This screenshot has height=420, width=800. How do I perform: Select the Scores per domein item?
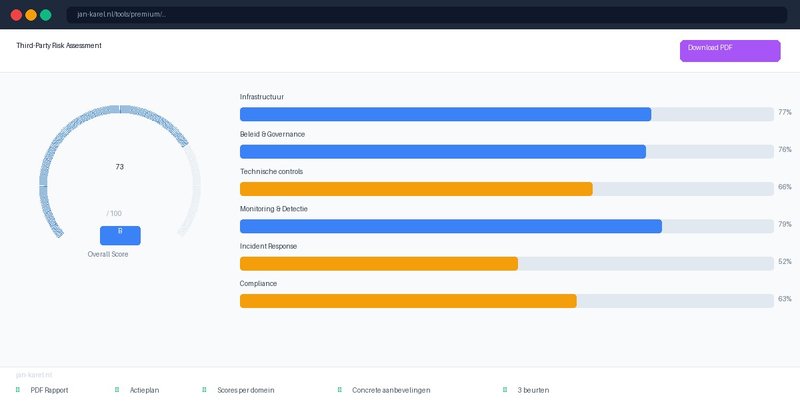coord(245,390)
